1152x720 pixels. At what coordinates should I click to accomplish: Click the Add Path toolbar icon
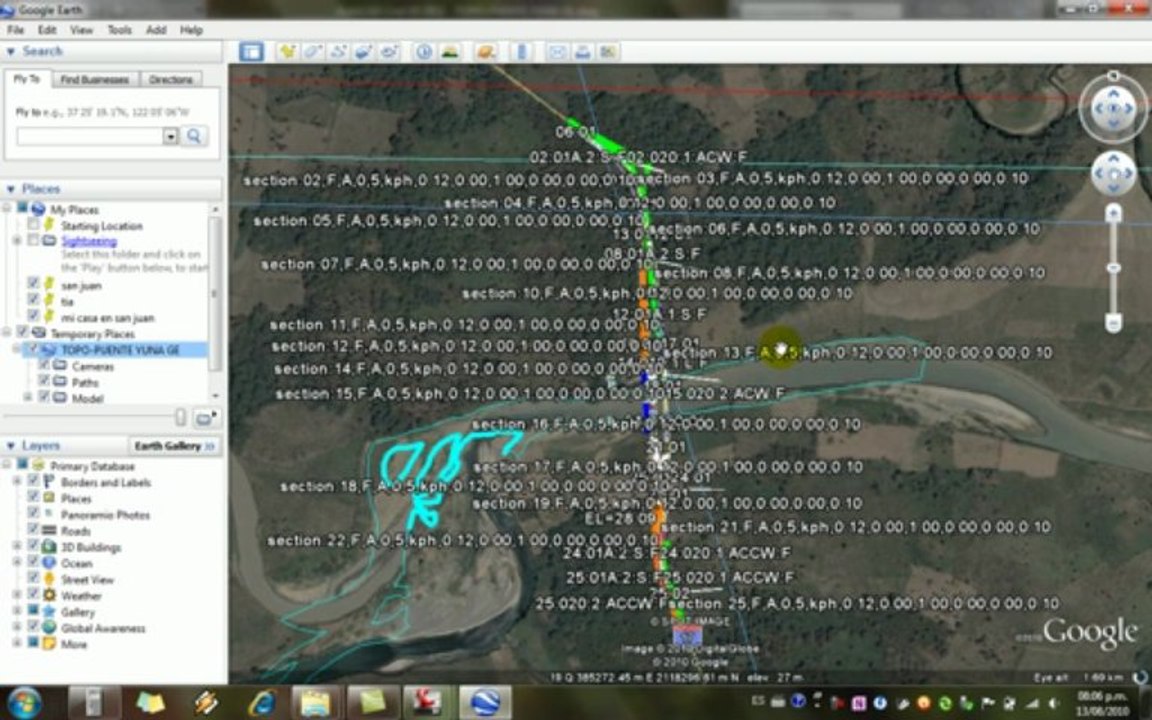338,51
